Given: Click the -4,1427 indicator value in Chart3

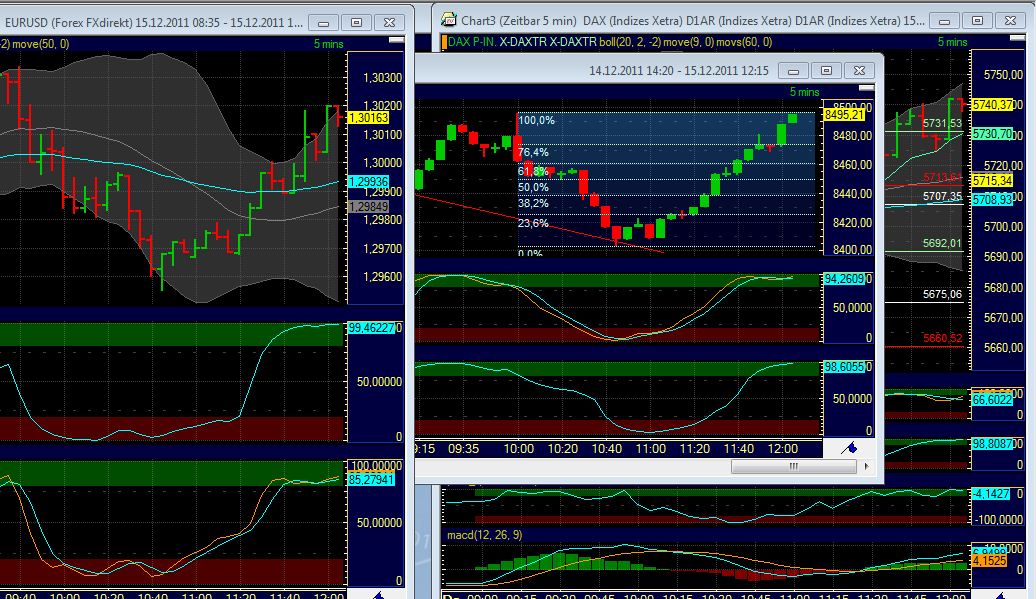Looking at the screenshot, I should [x=991, y=493].
